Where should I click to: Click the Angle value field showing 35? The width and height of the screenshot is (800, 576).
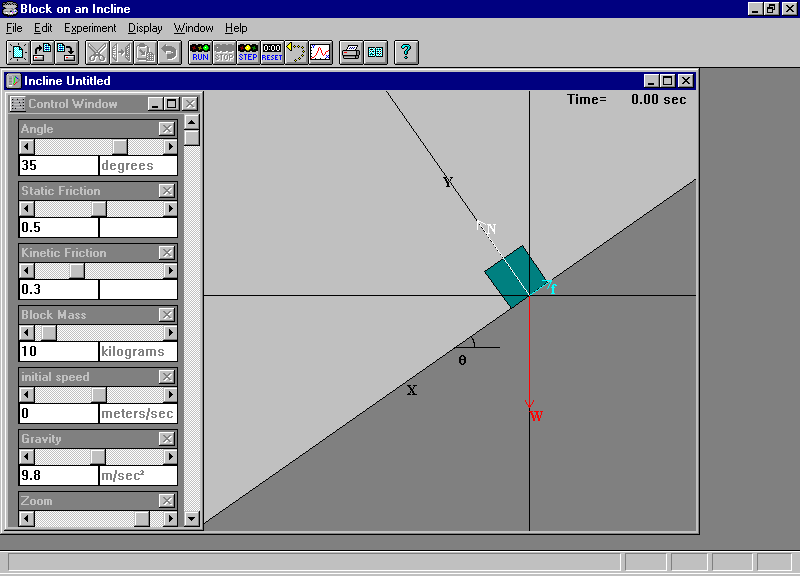point(58,166)
